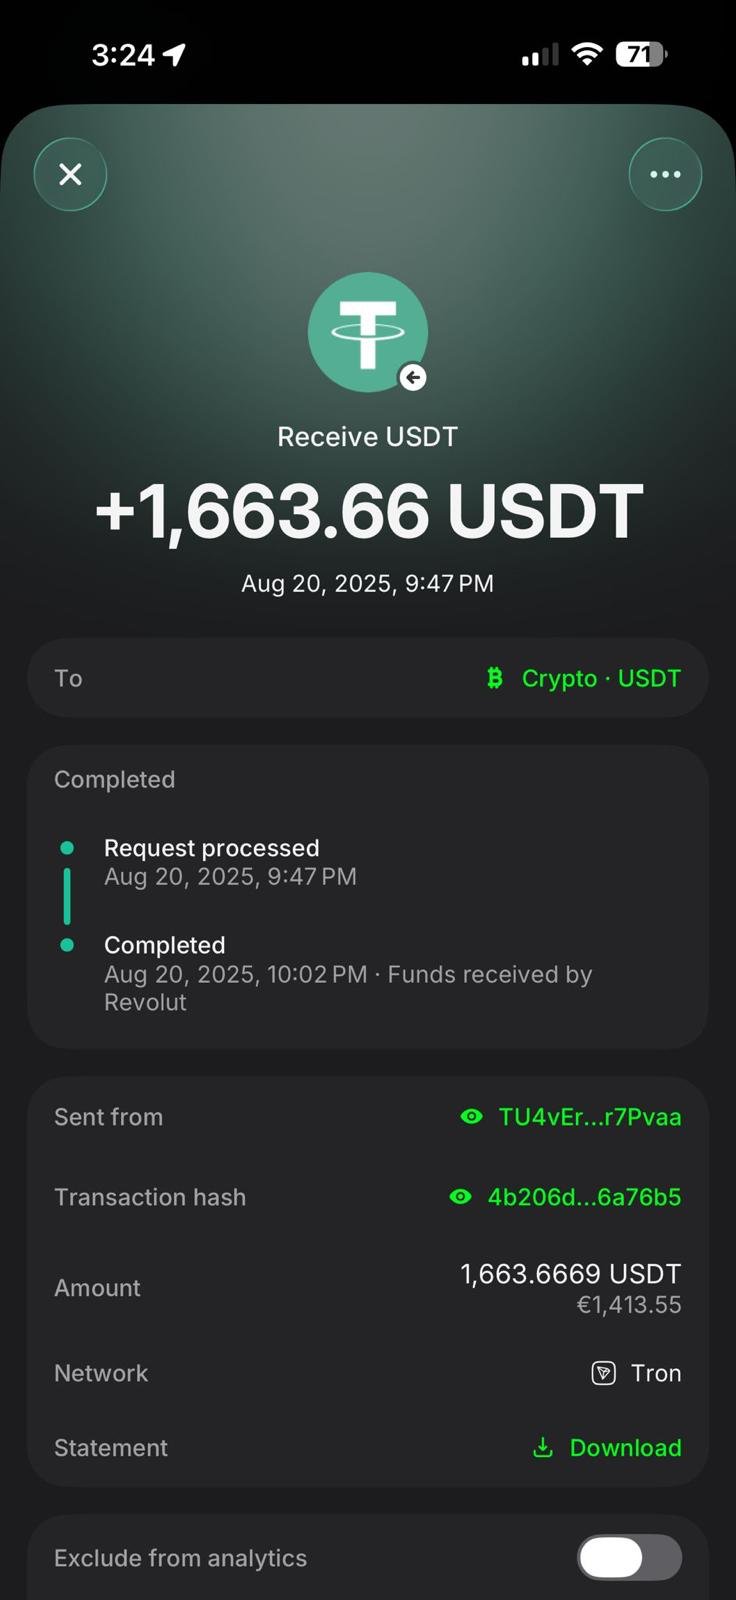Tap the +1,663.66 USDT amount heading
Screen dimensions: 736x1600
[x=368, y=511]
